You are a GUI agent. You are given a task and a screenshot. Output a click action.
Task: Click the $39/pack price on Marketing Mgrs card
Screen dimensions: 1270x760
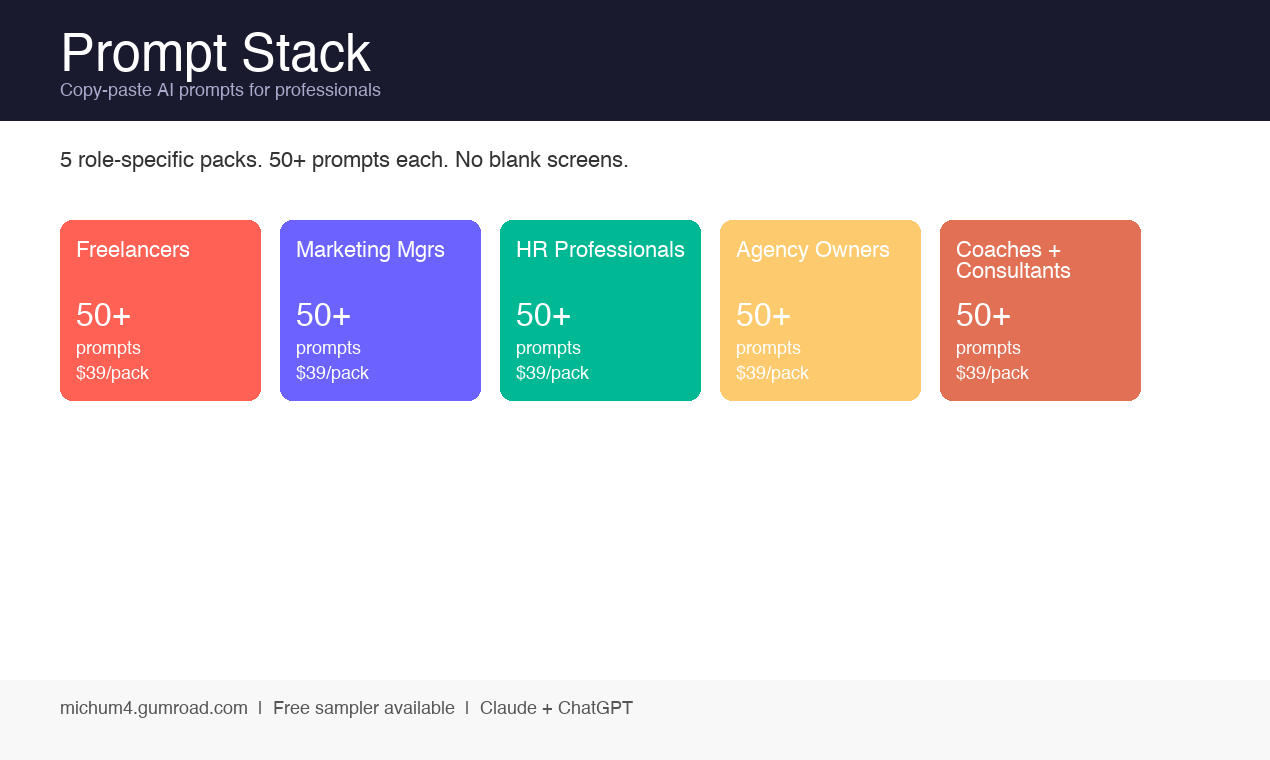(x=332, y=372)
